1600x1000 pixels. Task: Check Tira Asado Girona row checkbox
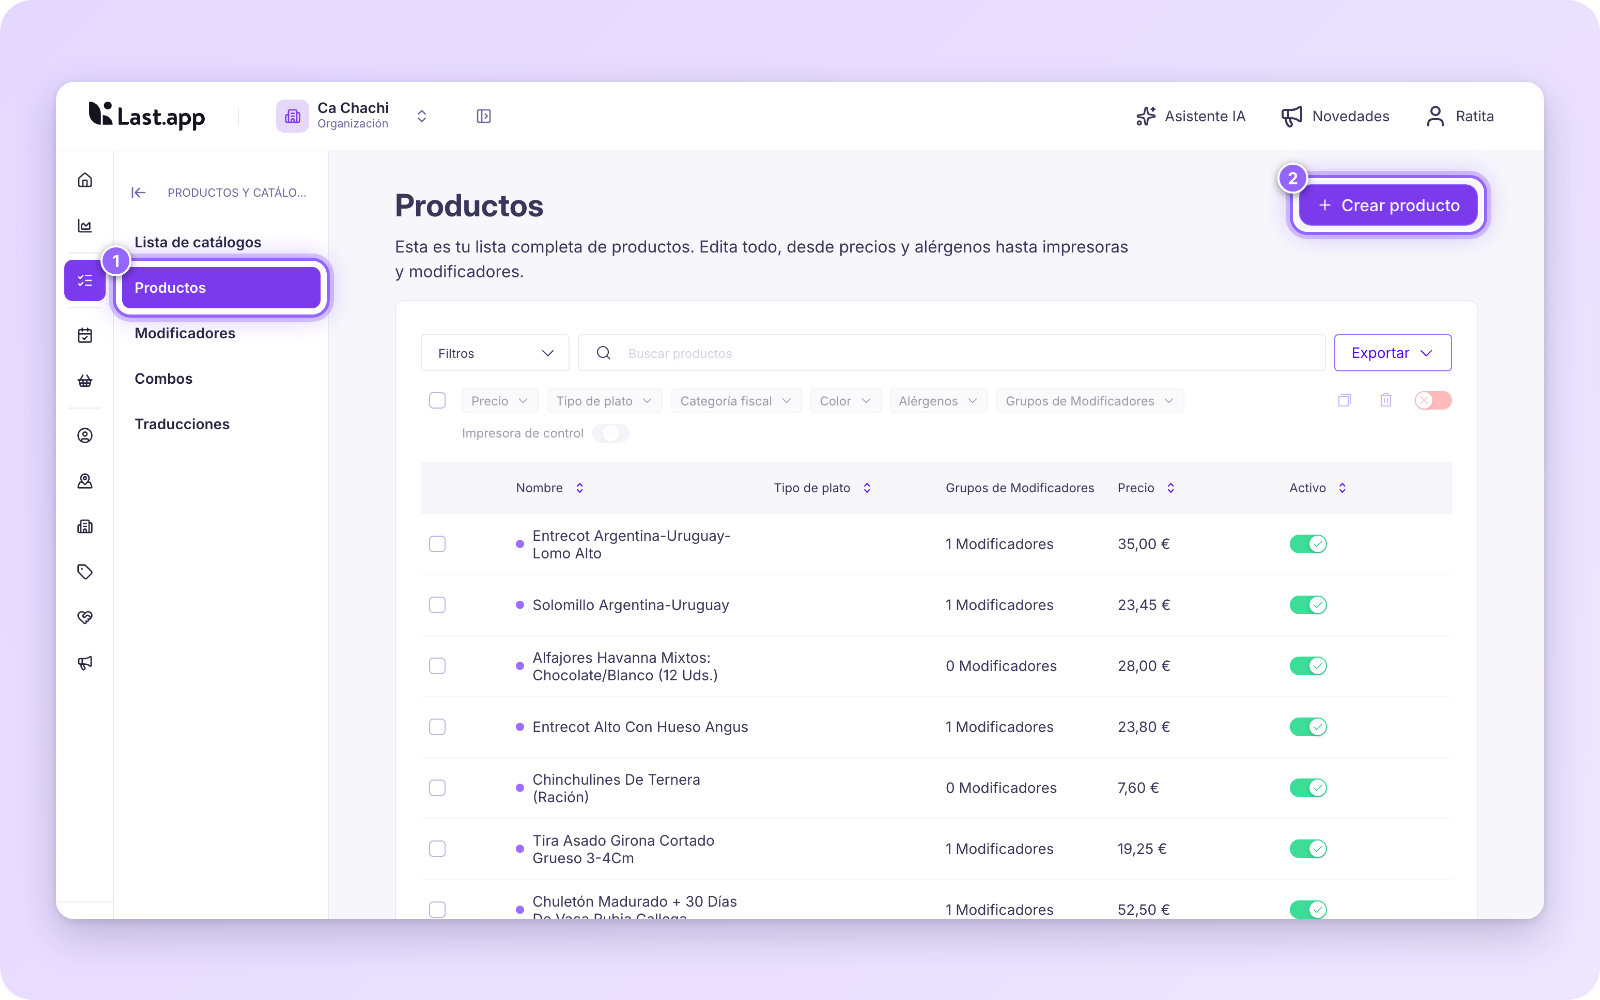437,849
